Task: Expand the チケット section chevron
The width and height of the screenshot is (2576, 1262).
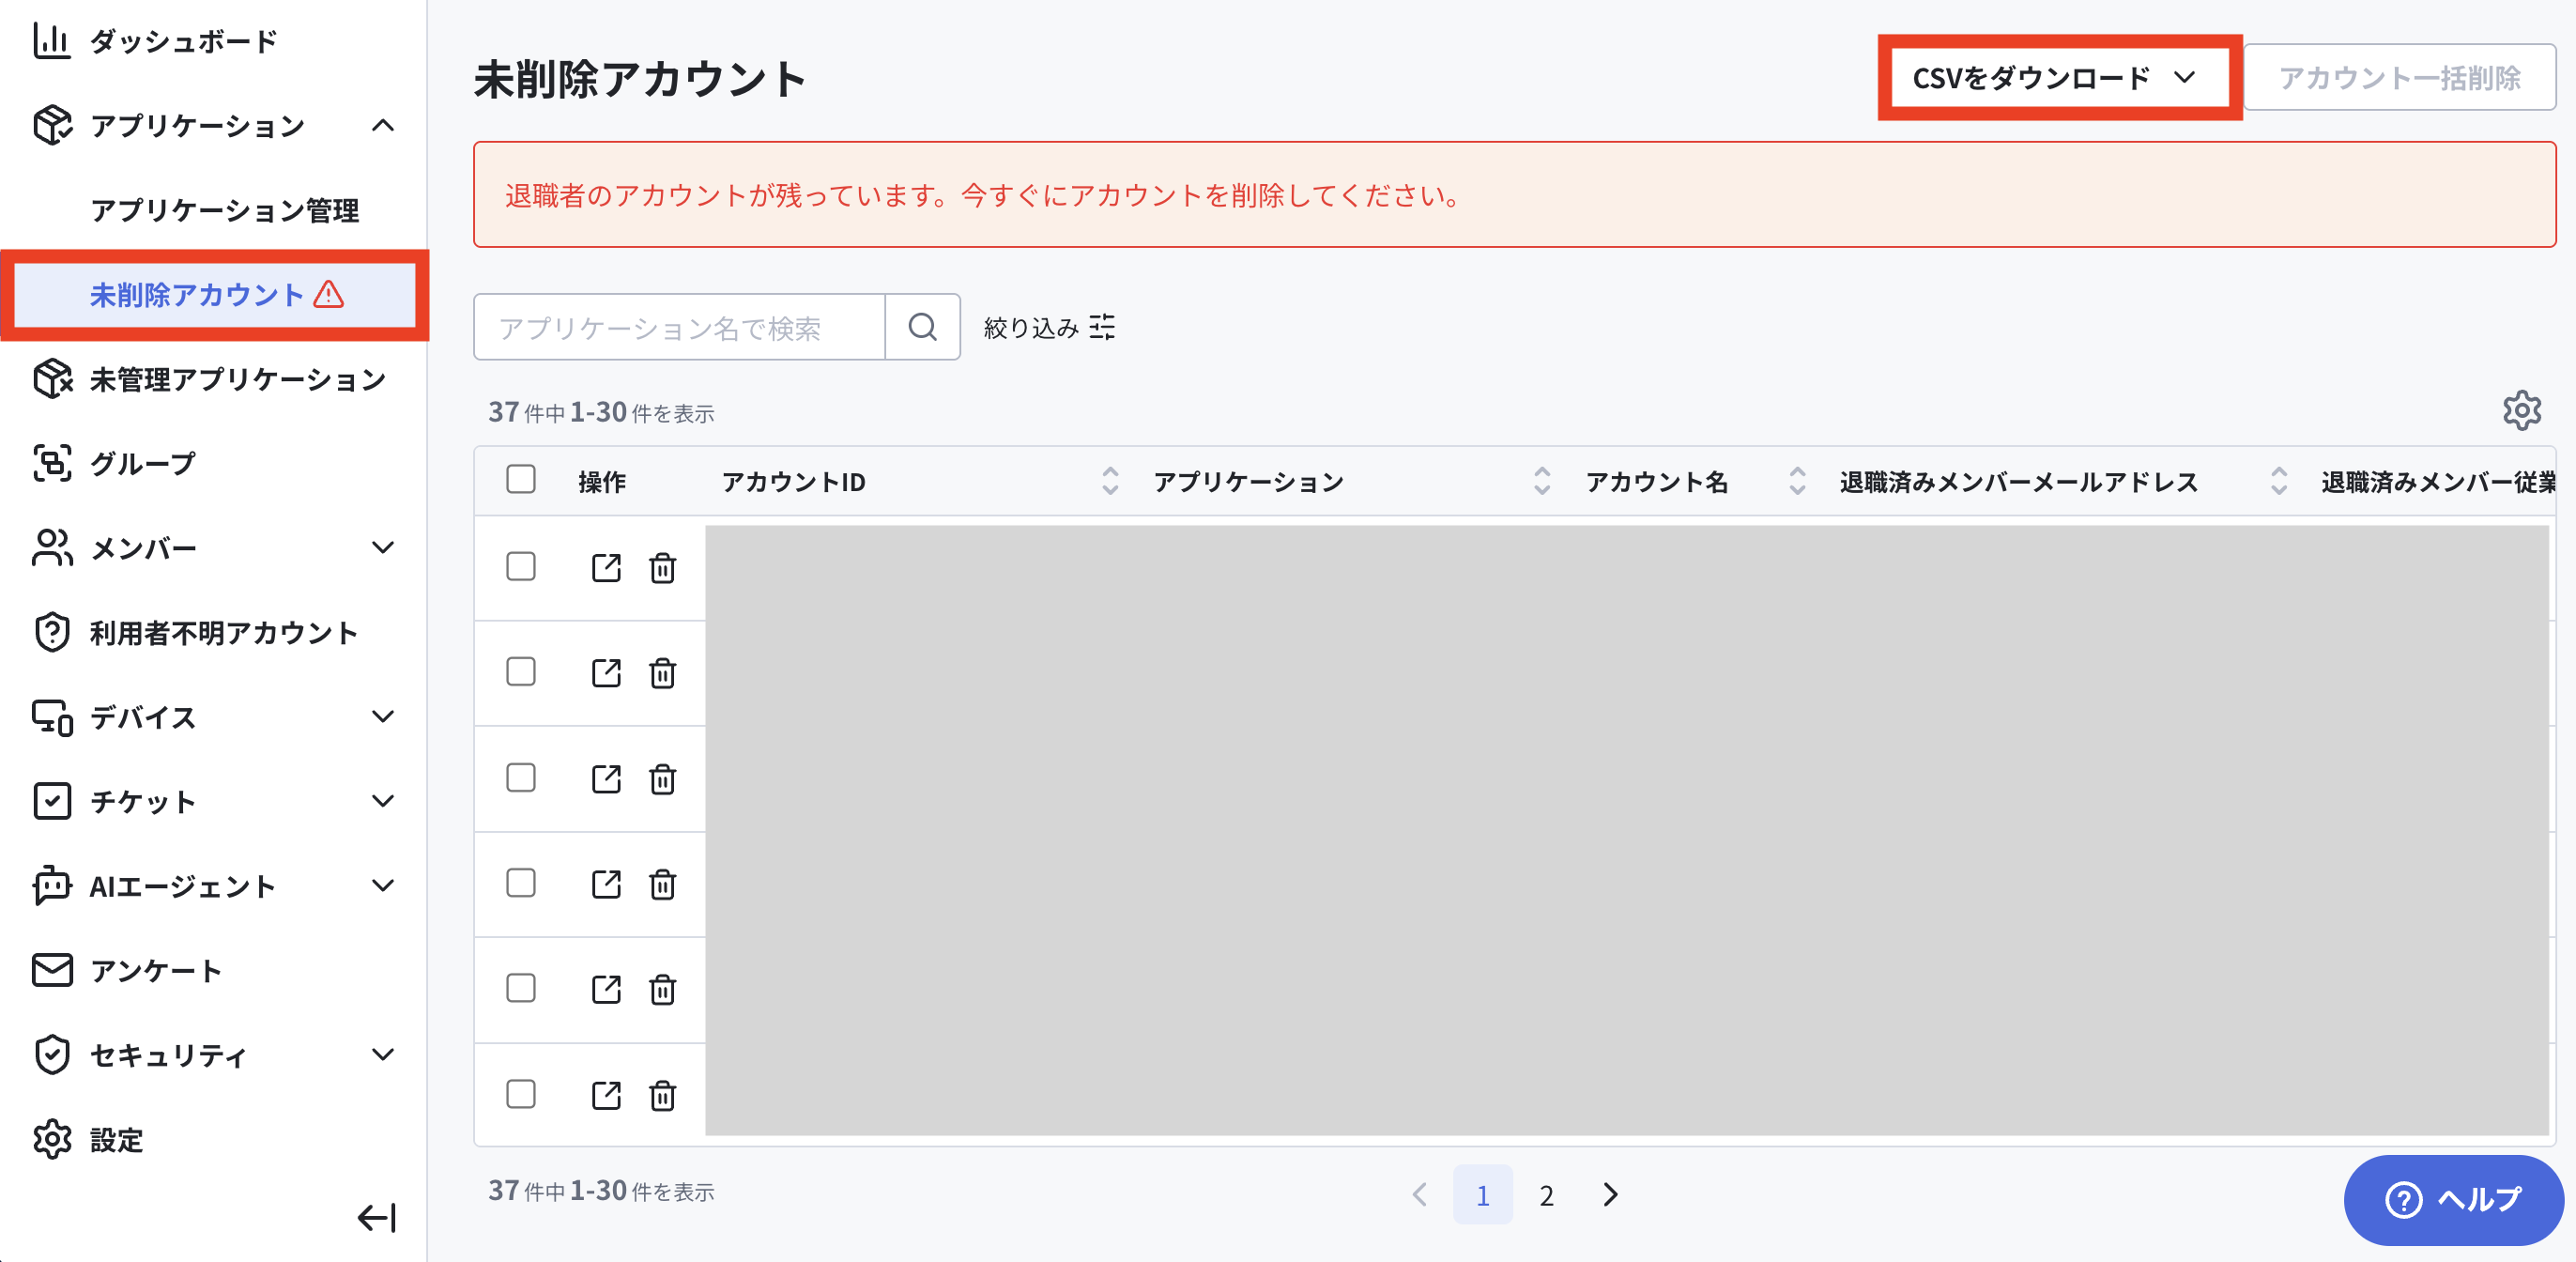Action: 383,801
